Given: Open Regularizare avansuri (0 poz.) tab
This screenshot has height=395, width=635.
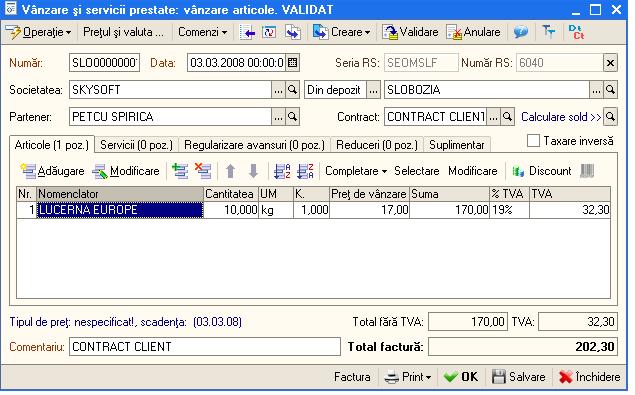Looking at the screenshot, I should [254, 145].
